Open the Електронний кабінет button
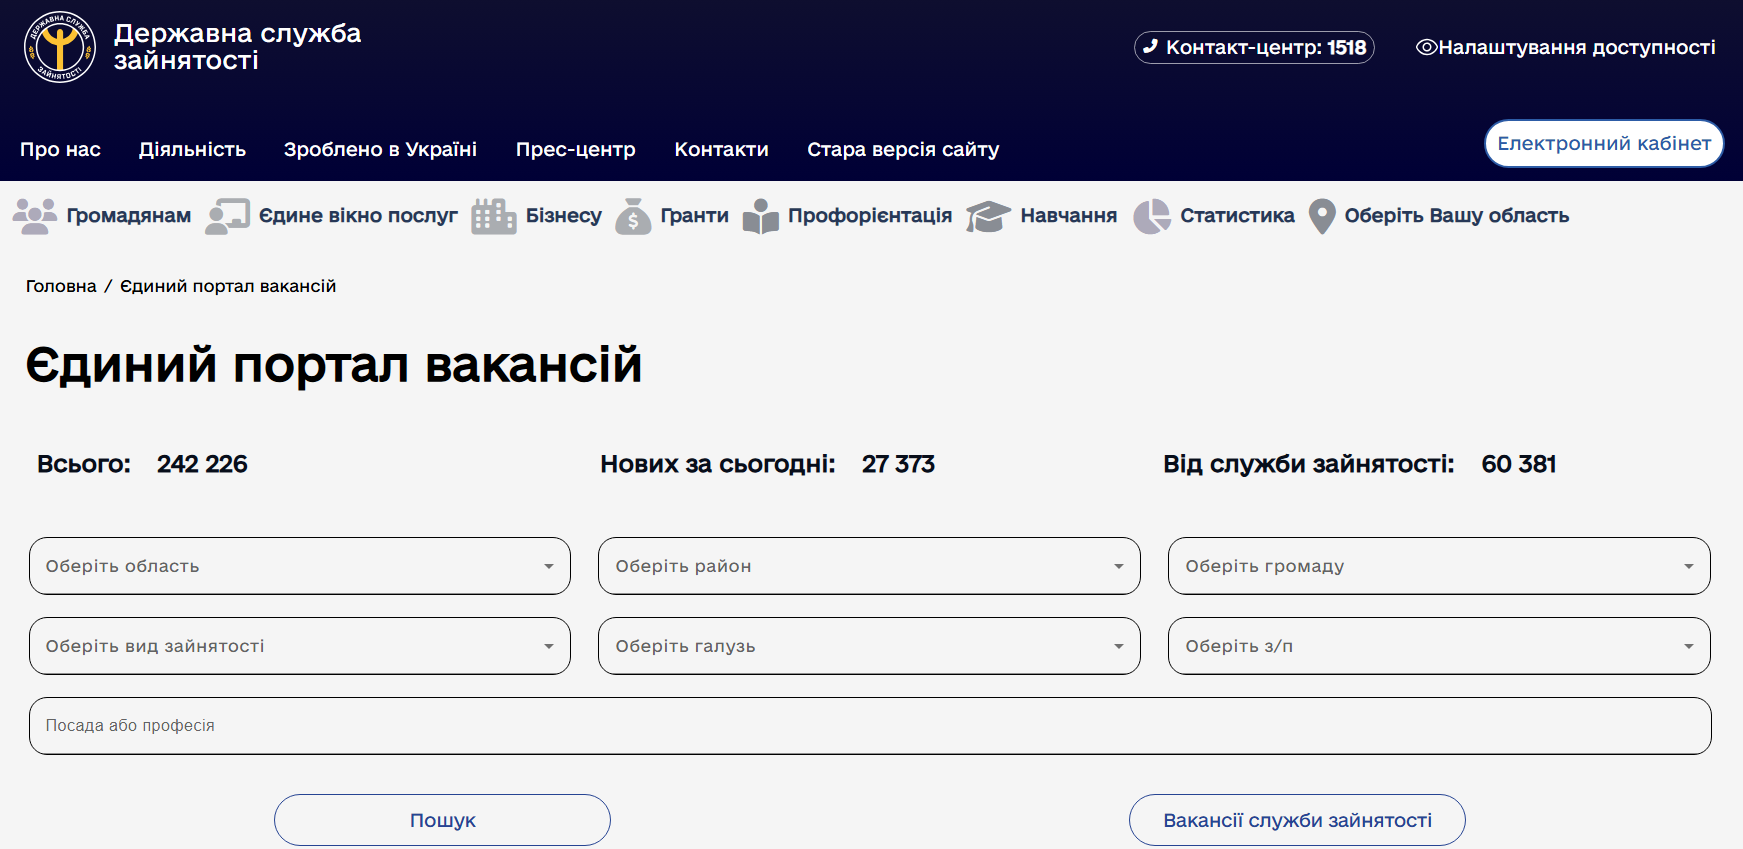 pos(1603,144)
